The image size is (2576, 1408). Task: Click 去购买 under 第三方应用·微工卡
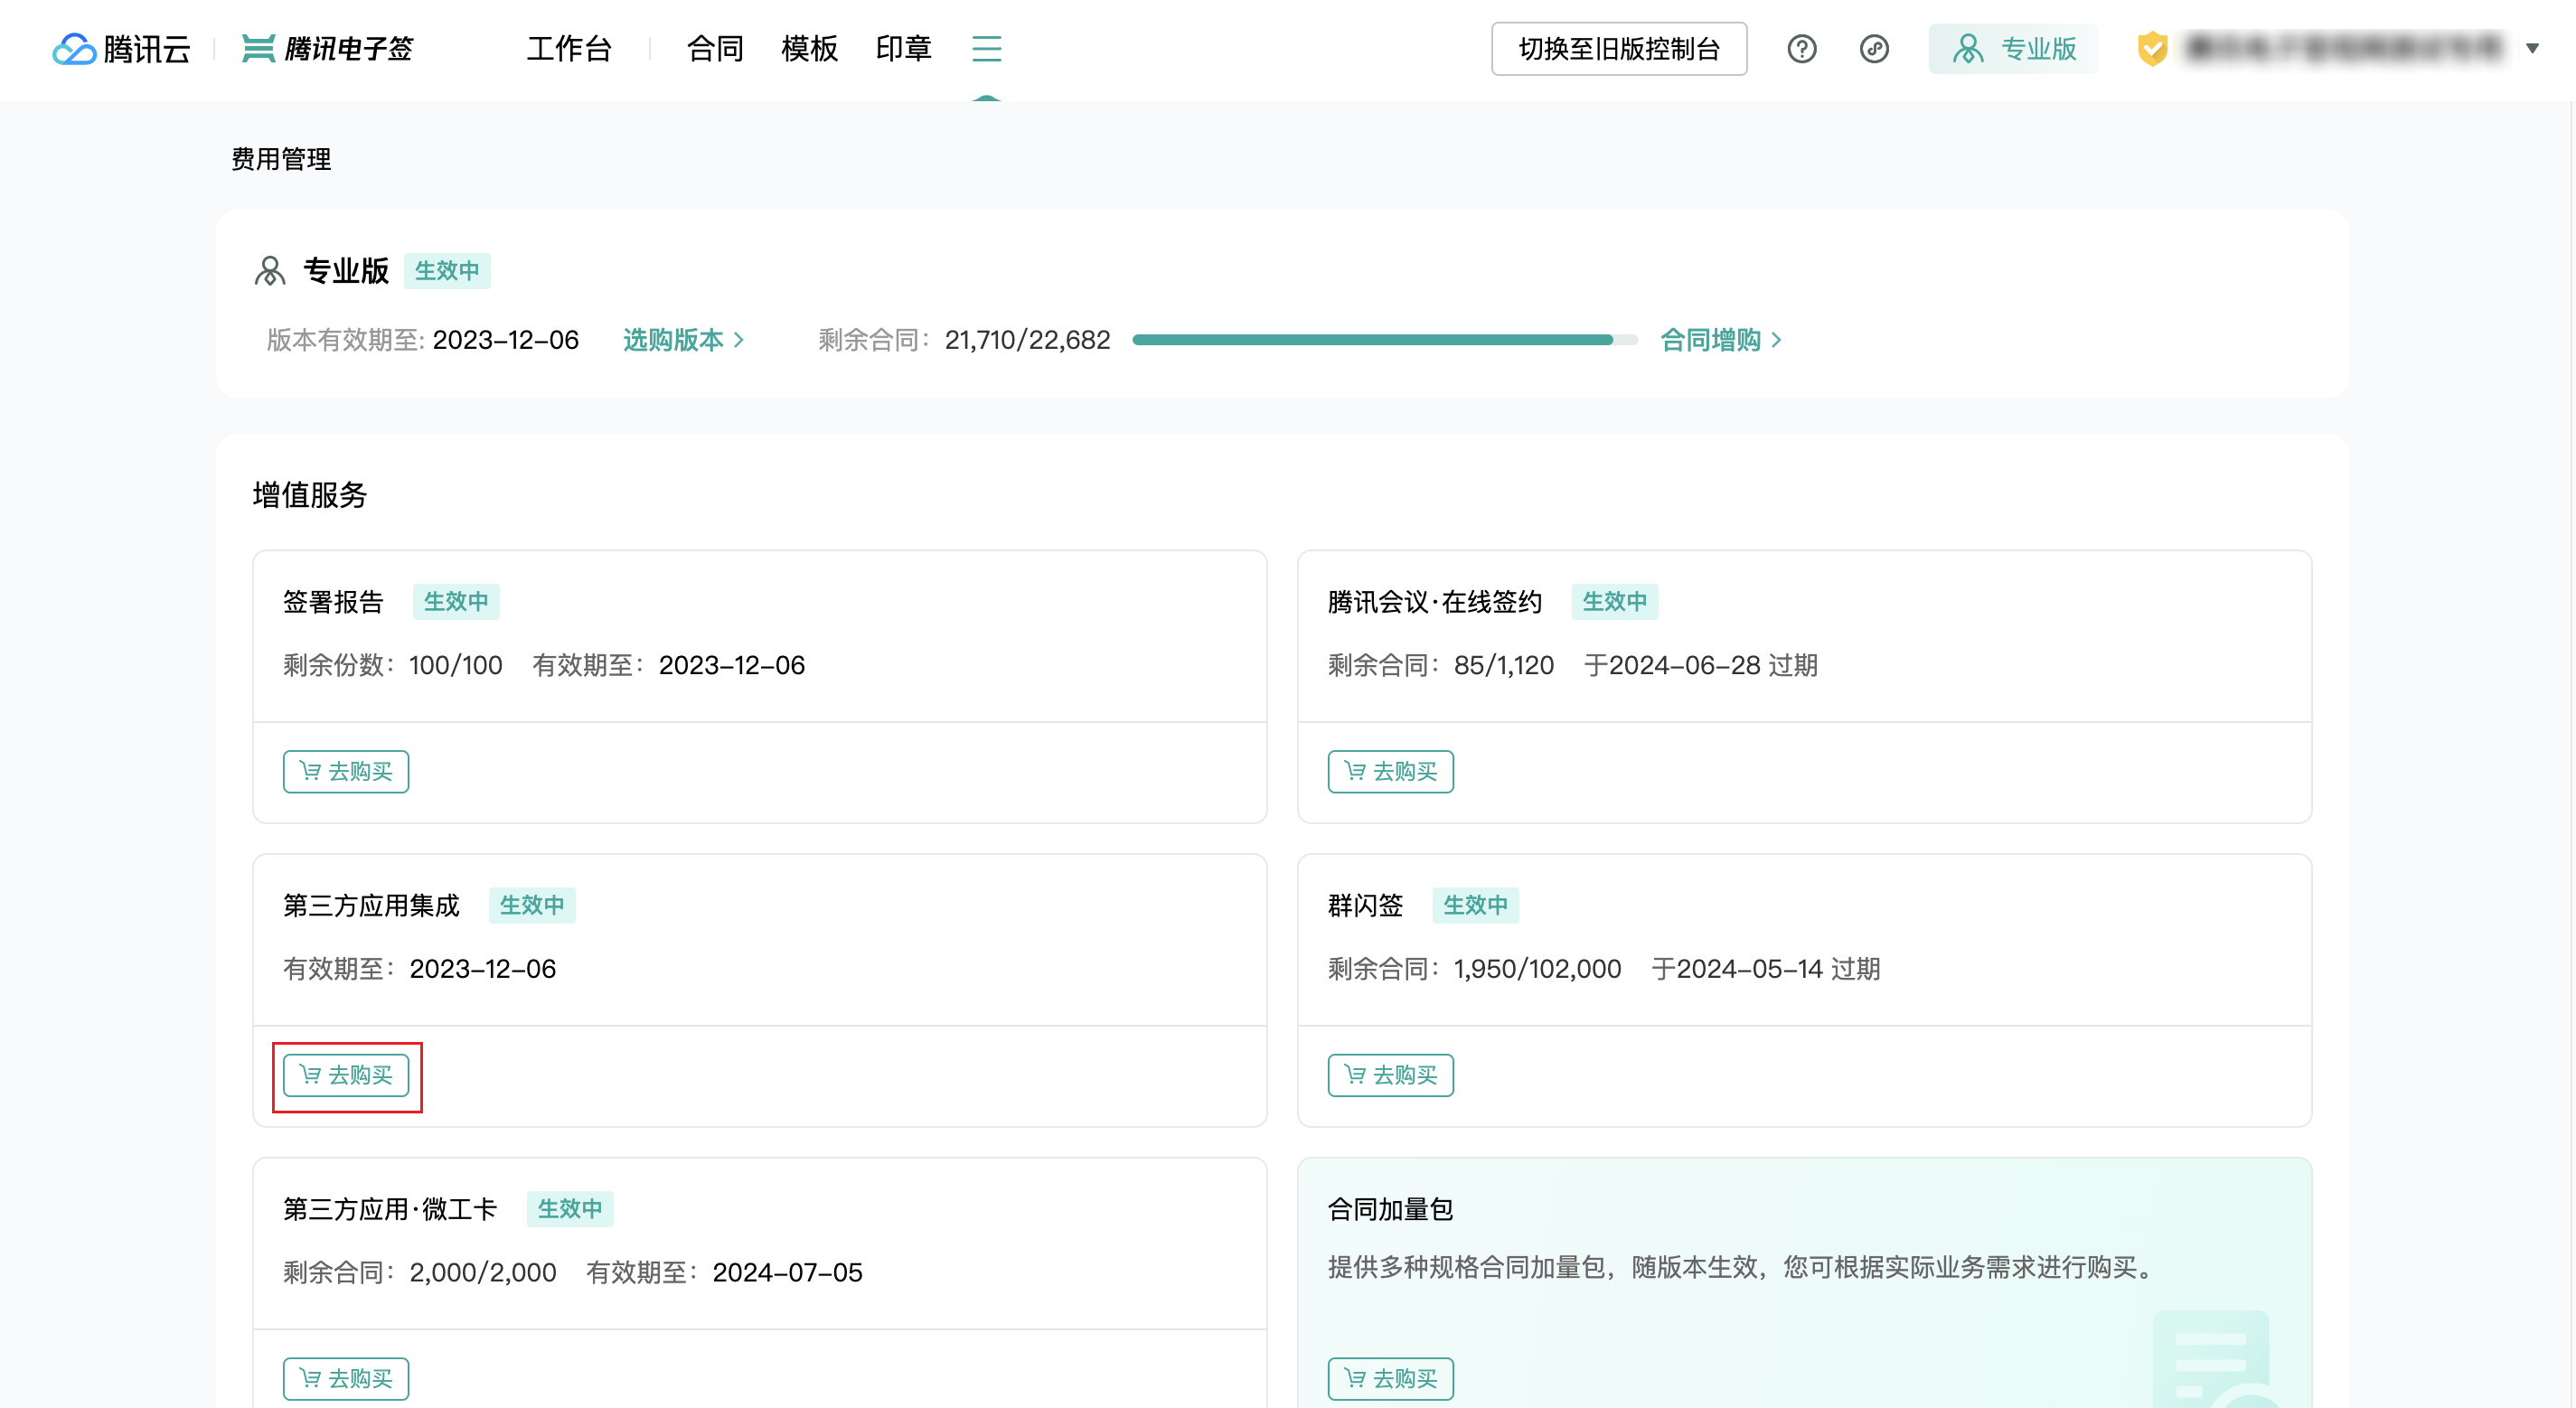point(346,1379)
